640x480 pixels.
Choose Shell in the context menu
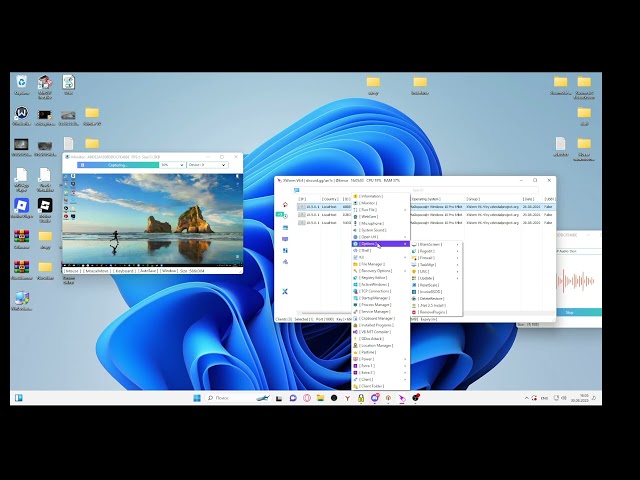tap(380, 251)
